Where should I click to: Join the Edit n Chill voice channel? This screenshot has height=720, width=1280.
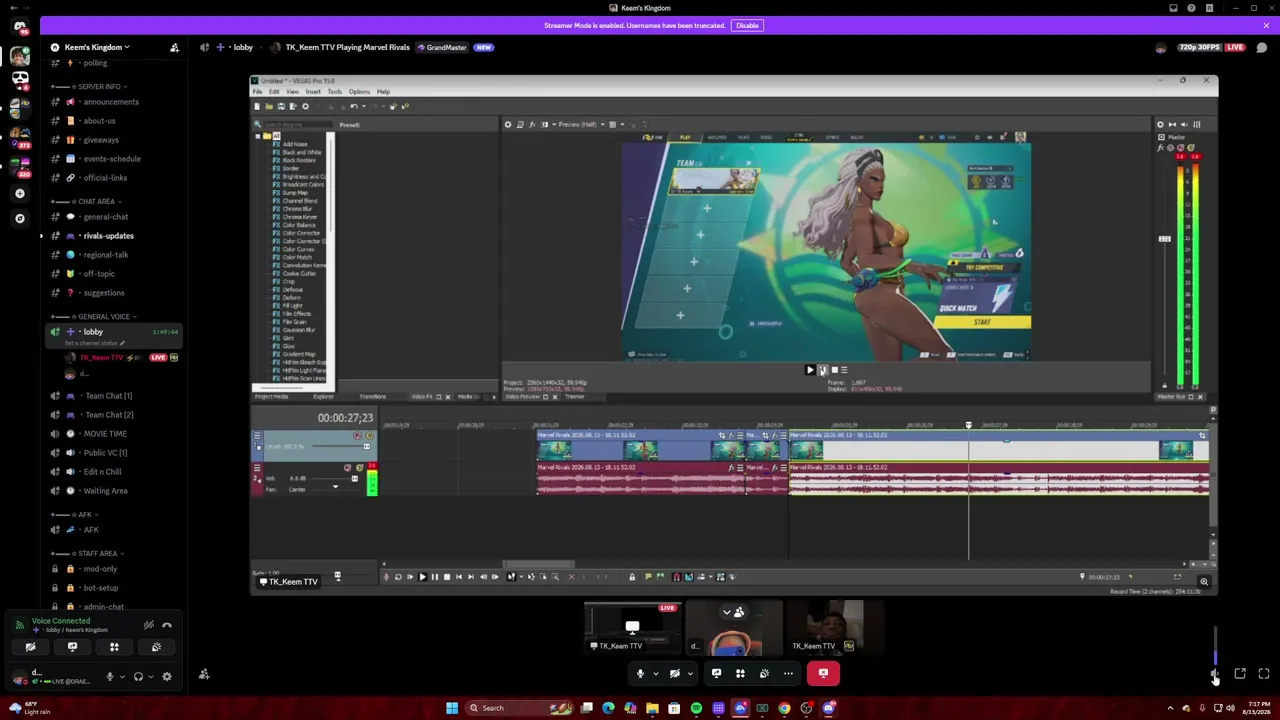(113, 472)
